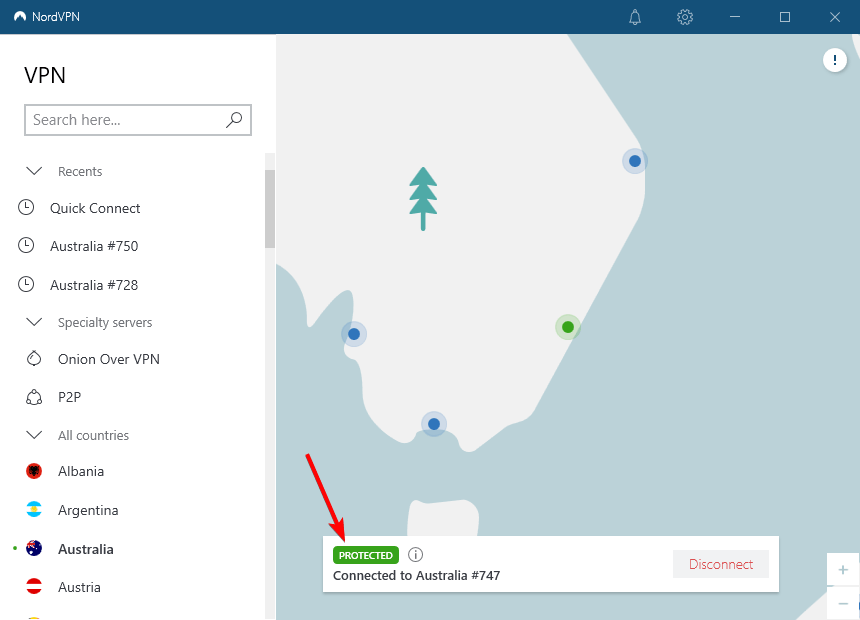Select Quick Connect from recents
860x620 pixels.
tap(95, 208)
